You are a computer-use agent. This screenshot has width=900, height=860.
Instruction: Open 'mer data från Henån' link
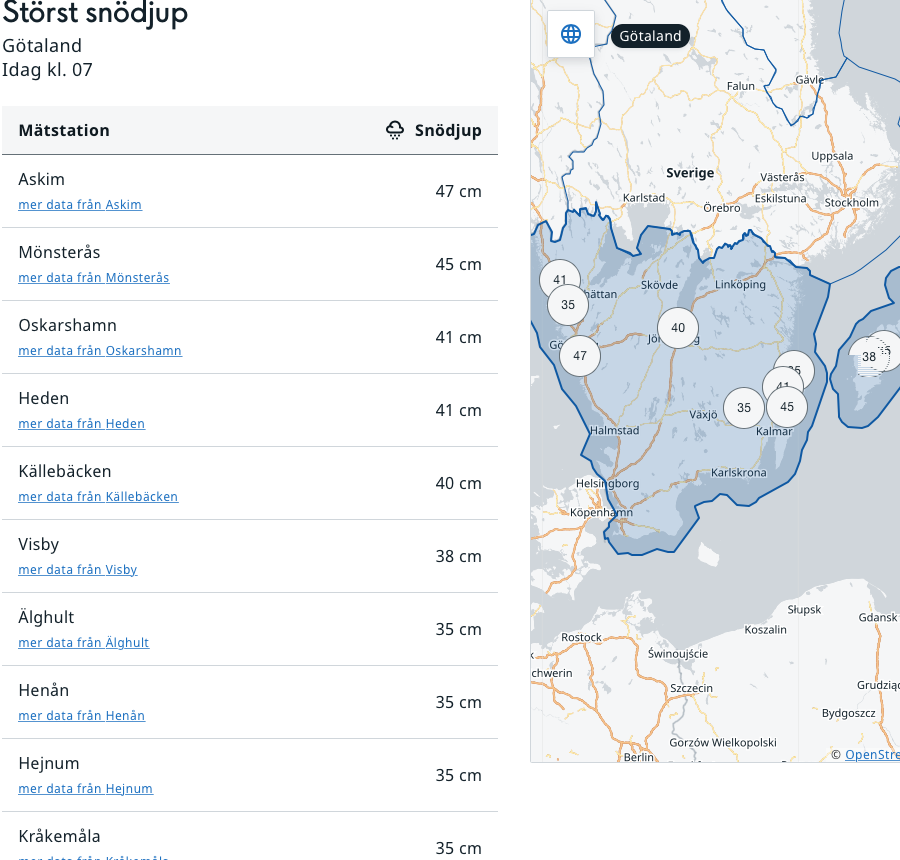click(x=82, y=716)
